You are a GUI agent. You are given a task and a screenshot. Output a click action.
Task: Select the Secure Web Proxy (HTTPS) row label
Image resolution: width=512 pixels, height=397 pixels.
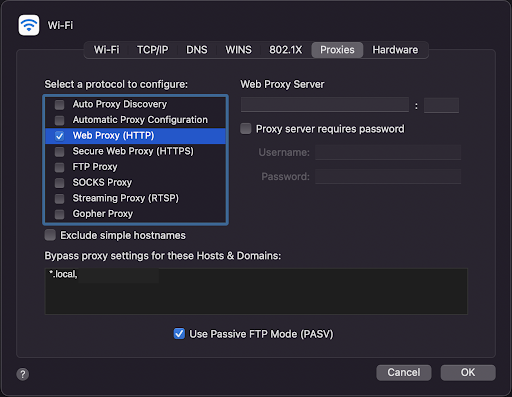133,151
